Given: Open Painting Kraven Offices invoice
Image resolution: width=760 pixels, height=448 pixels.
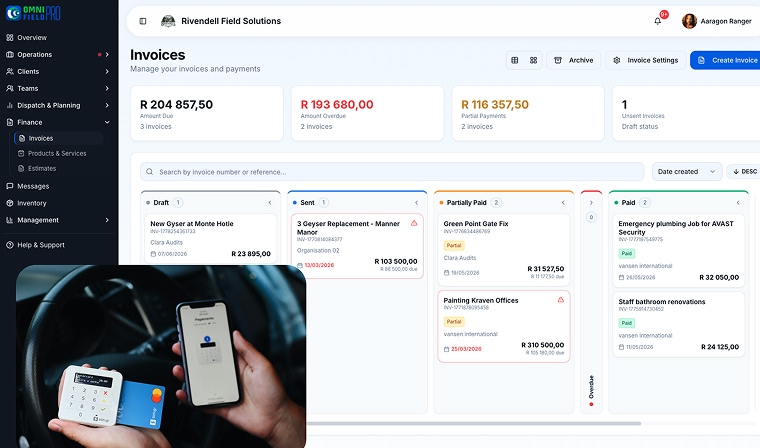Looking at the screenshot, I should point(504,326).
